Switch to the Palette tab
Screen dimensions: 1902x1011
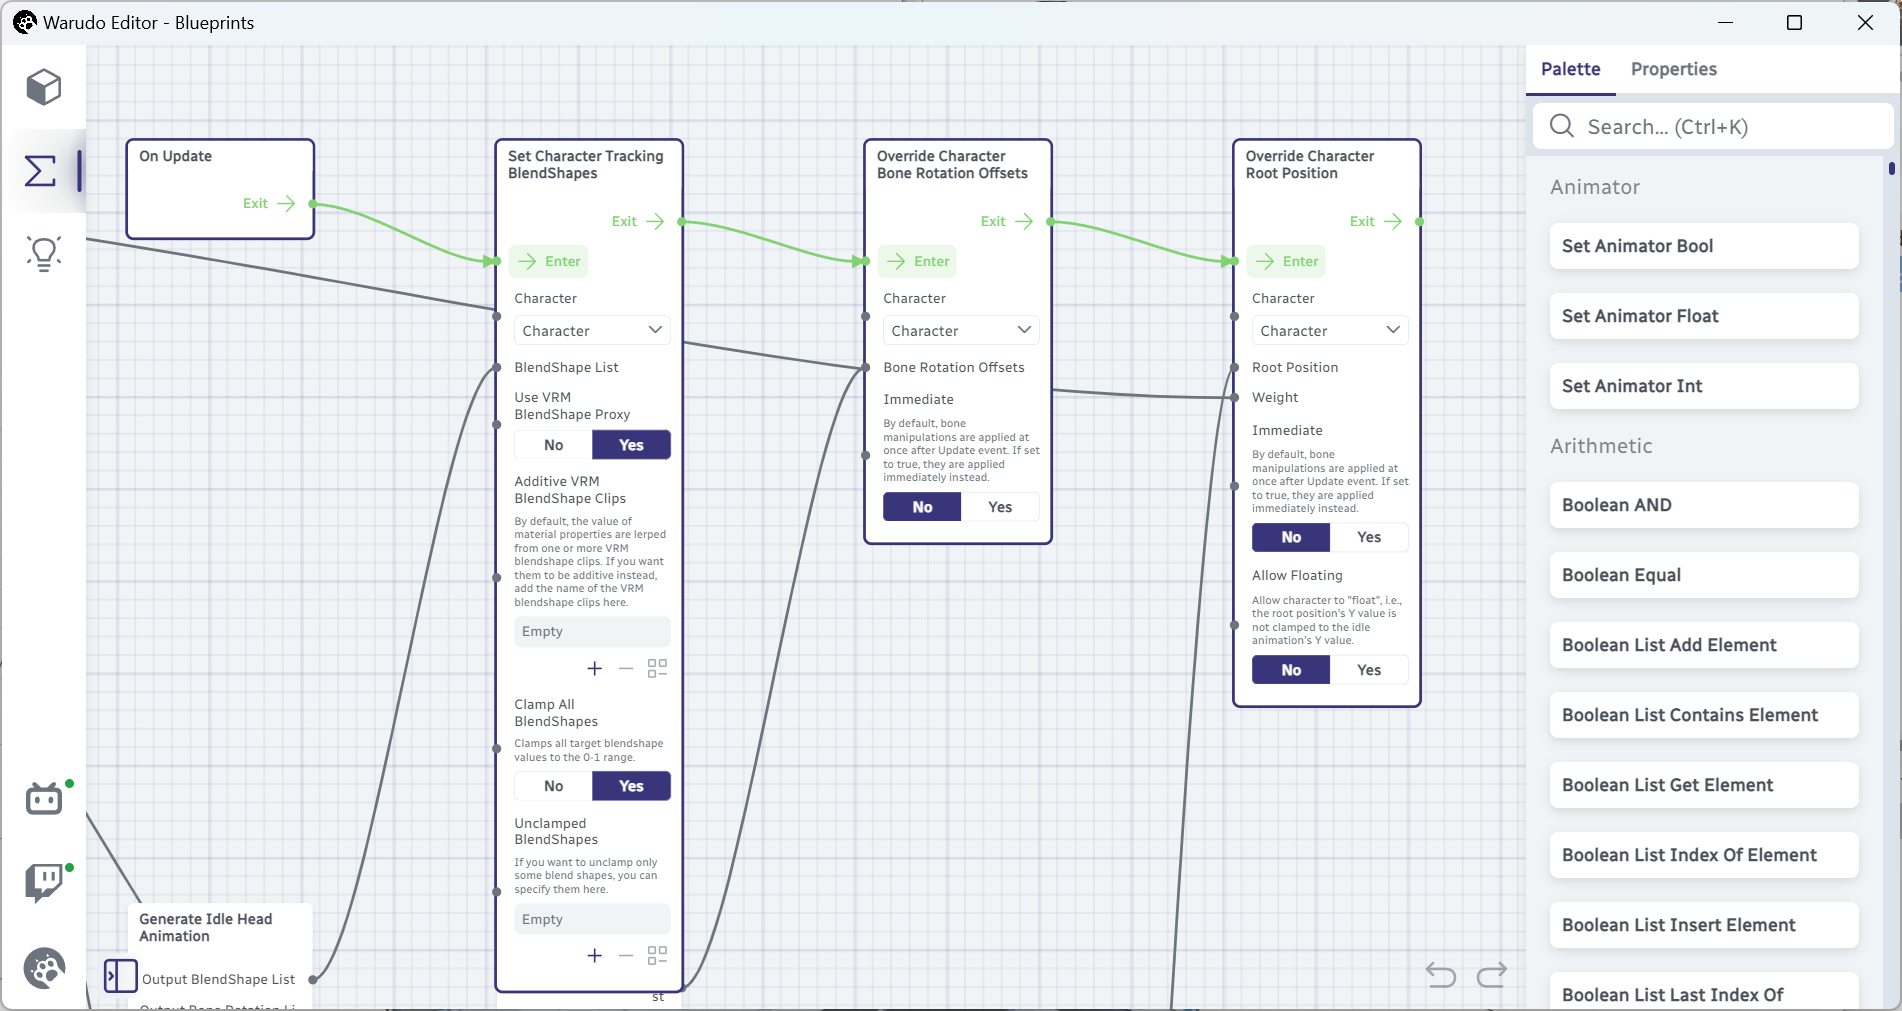pyautogui.click(x=1570, y=69)
